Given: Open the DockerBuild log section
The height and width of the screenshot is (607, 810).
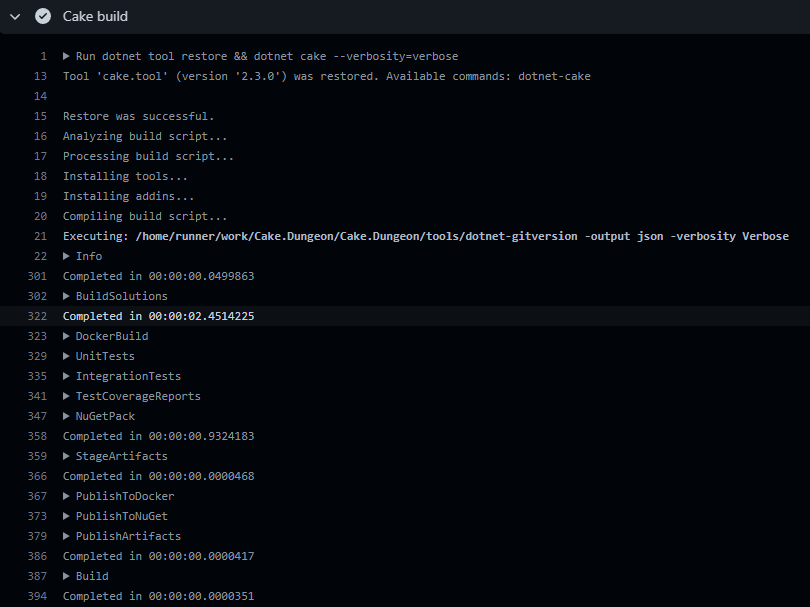Looking at the screenshot, I should 67,336.
